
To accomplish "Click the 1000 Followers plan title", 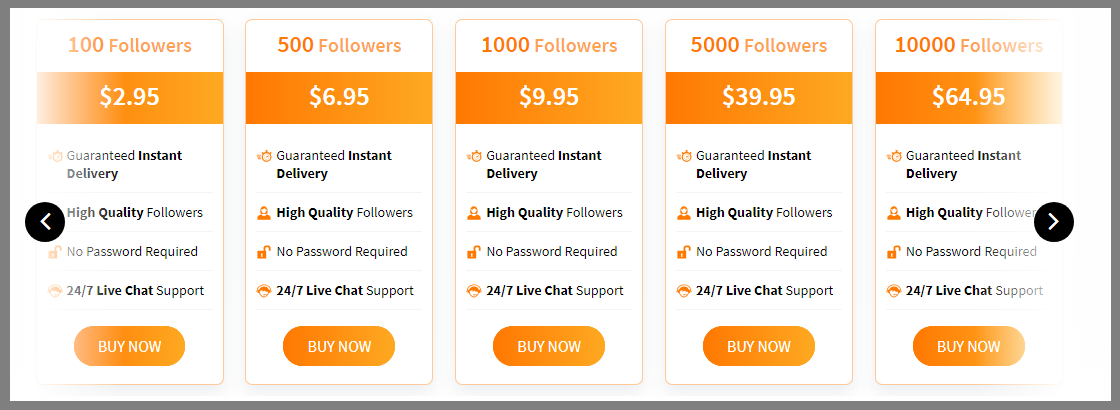I will coord(549,45).
